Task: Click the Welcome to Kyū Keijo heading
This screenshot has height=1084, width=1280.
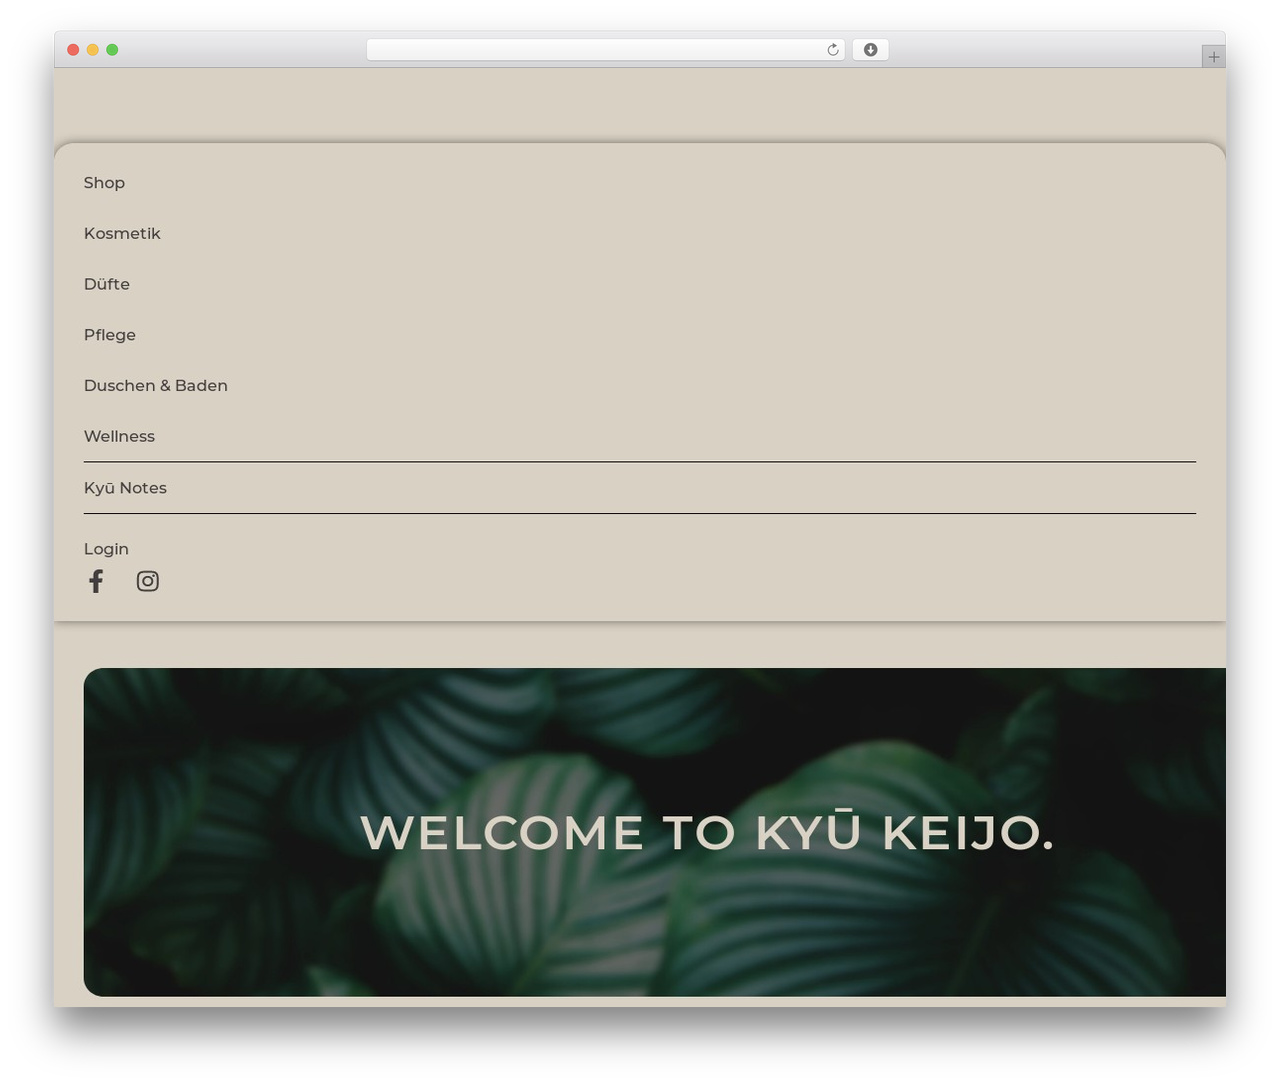Action: coord(707,833)
